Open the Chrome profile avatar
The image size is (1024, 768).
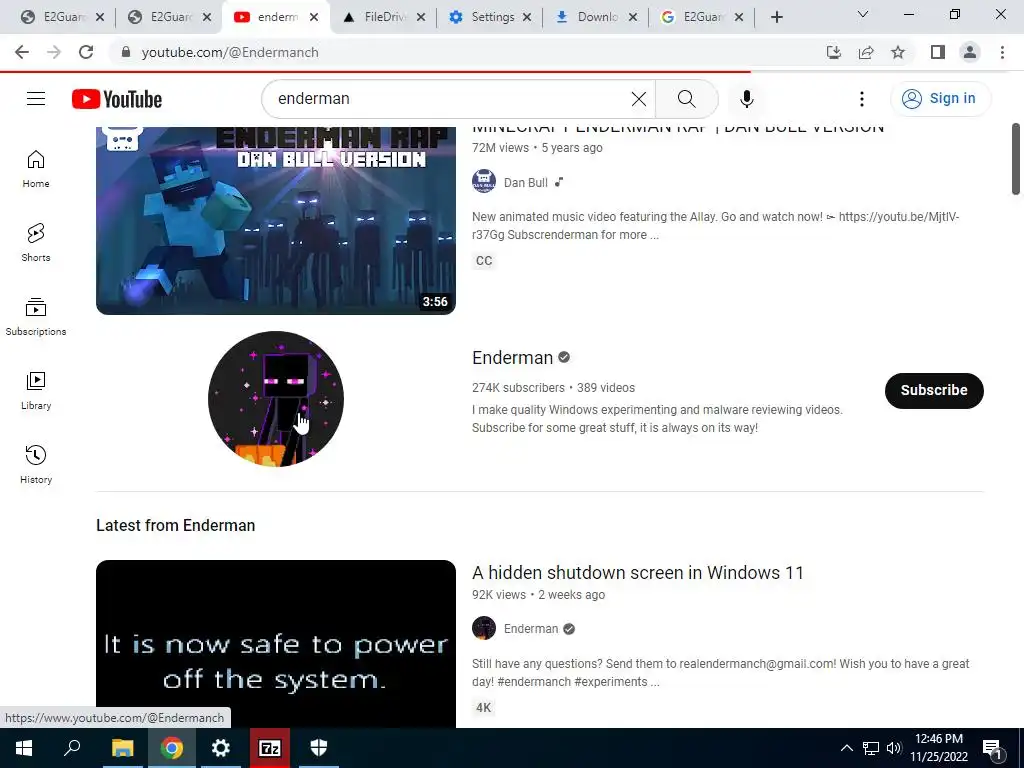click(x=970, y=52)
